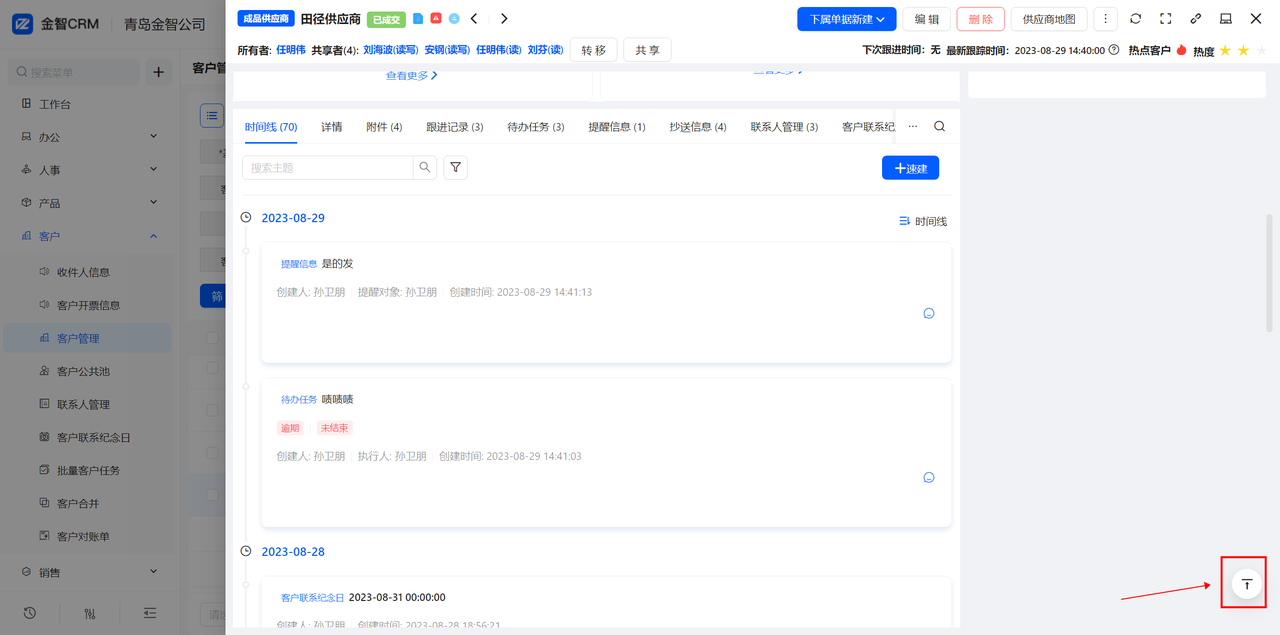
Task: Click clock marker beside 2023-08-28
Action: [x=246, y=552]
